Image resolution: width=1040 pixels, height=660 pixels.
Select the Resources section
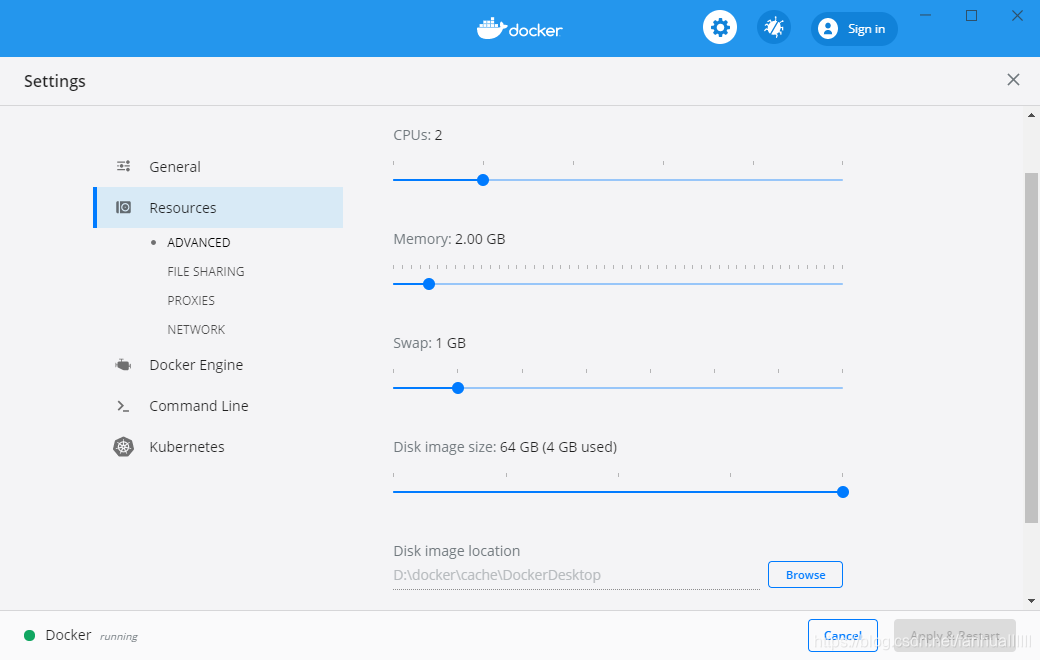[x=218, y=208]
